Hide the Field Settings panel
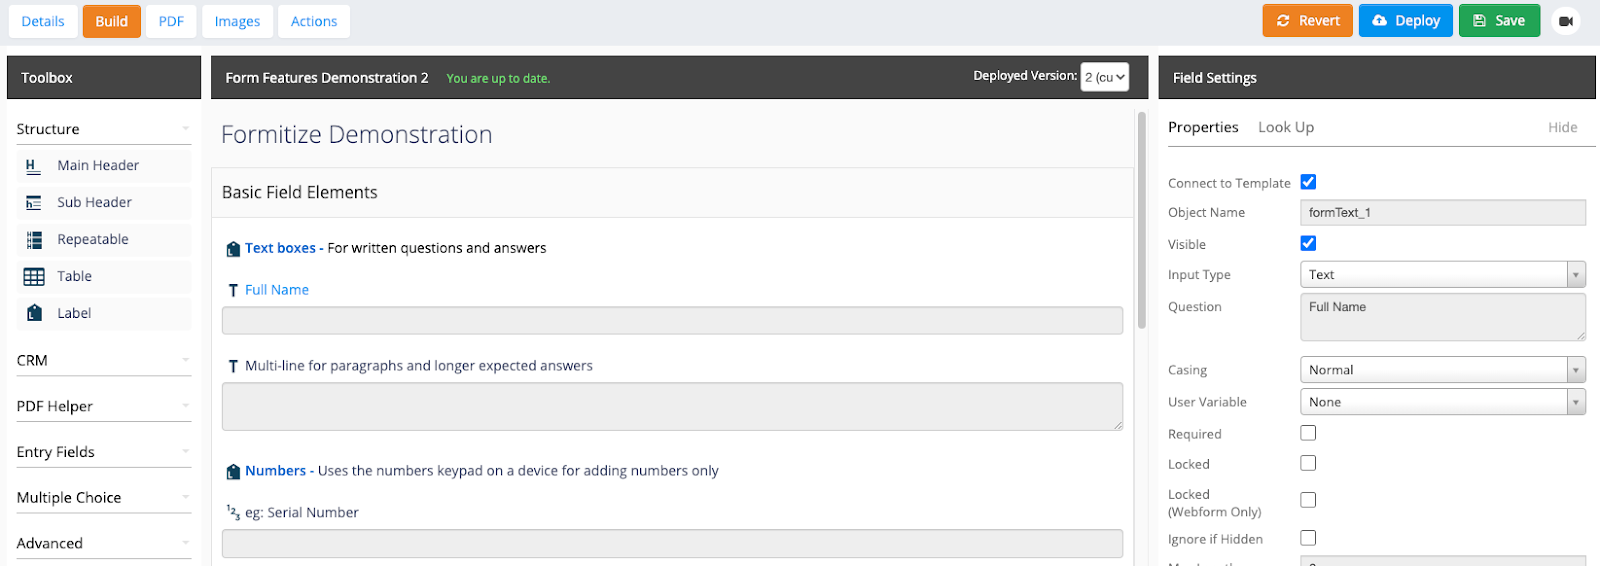1600x566 pixels. point(1562,127)
